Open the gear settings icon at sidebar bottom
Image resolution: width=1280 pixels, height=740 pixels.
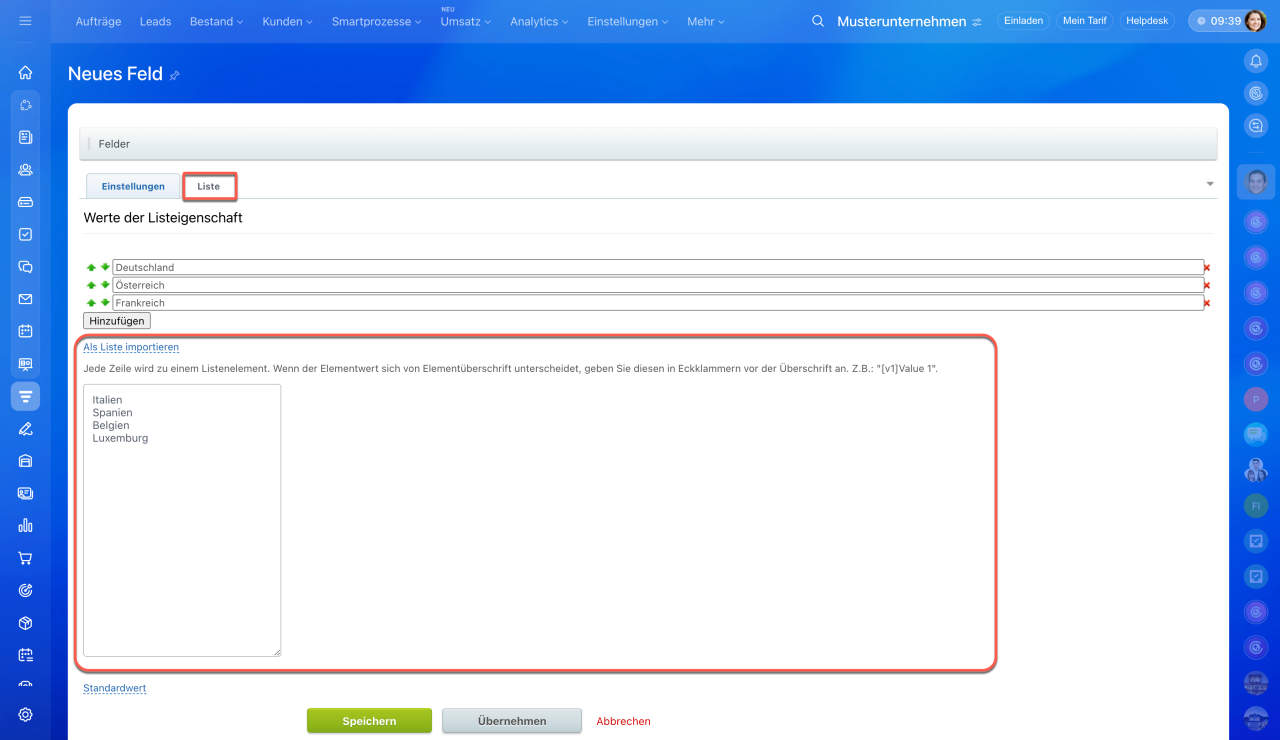(x=26, y=715)
